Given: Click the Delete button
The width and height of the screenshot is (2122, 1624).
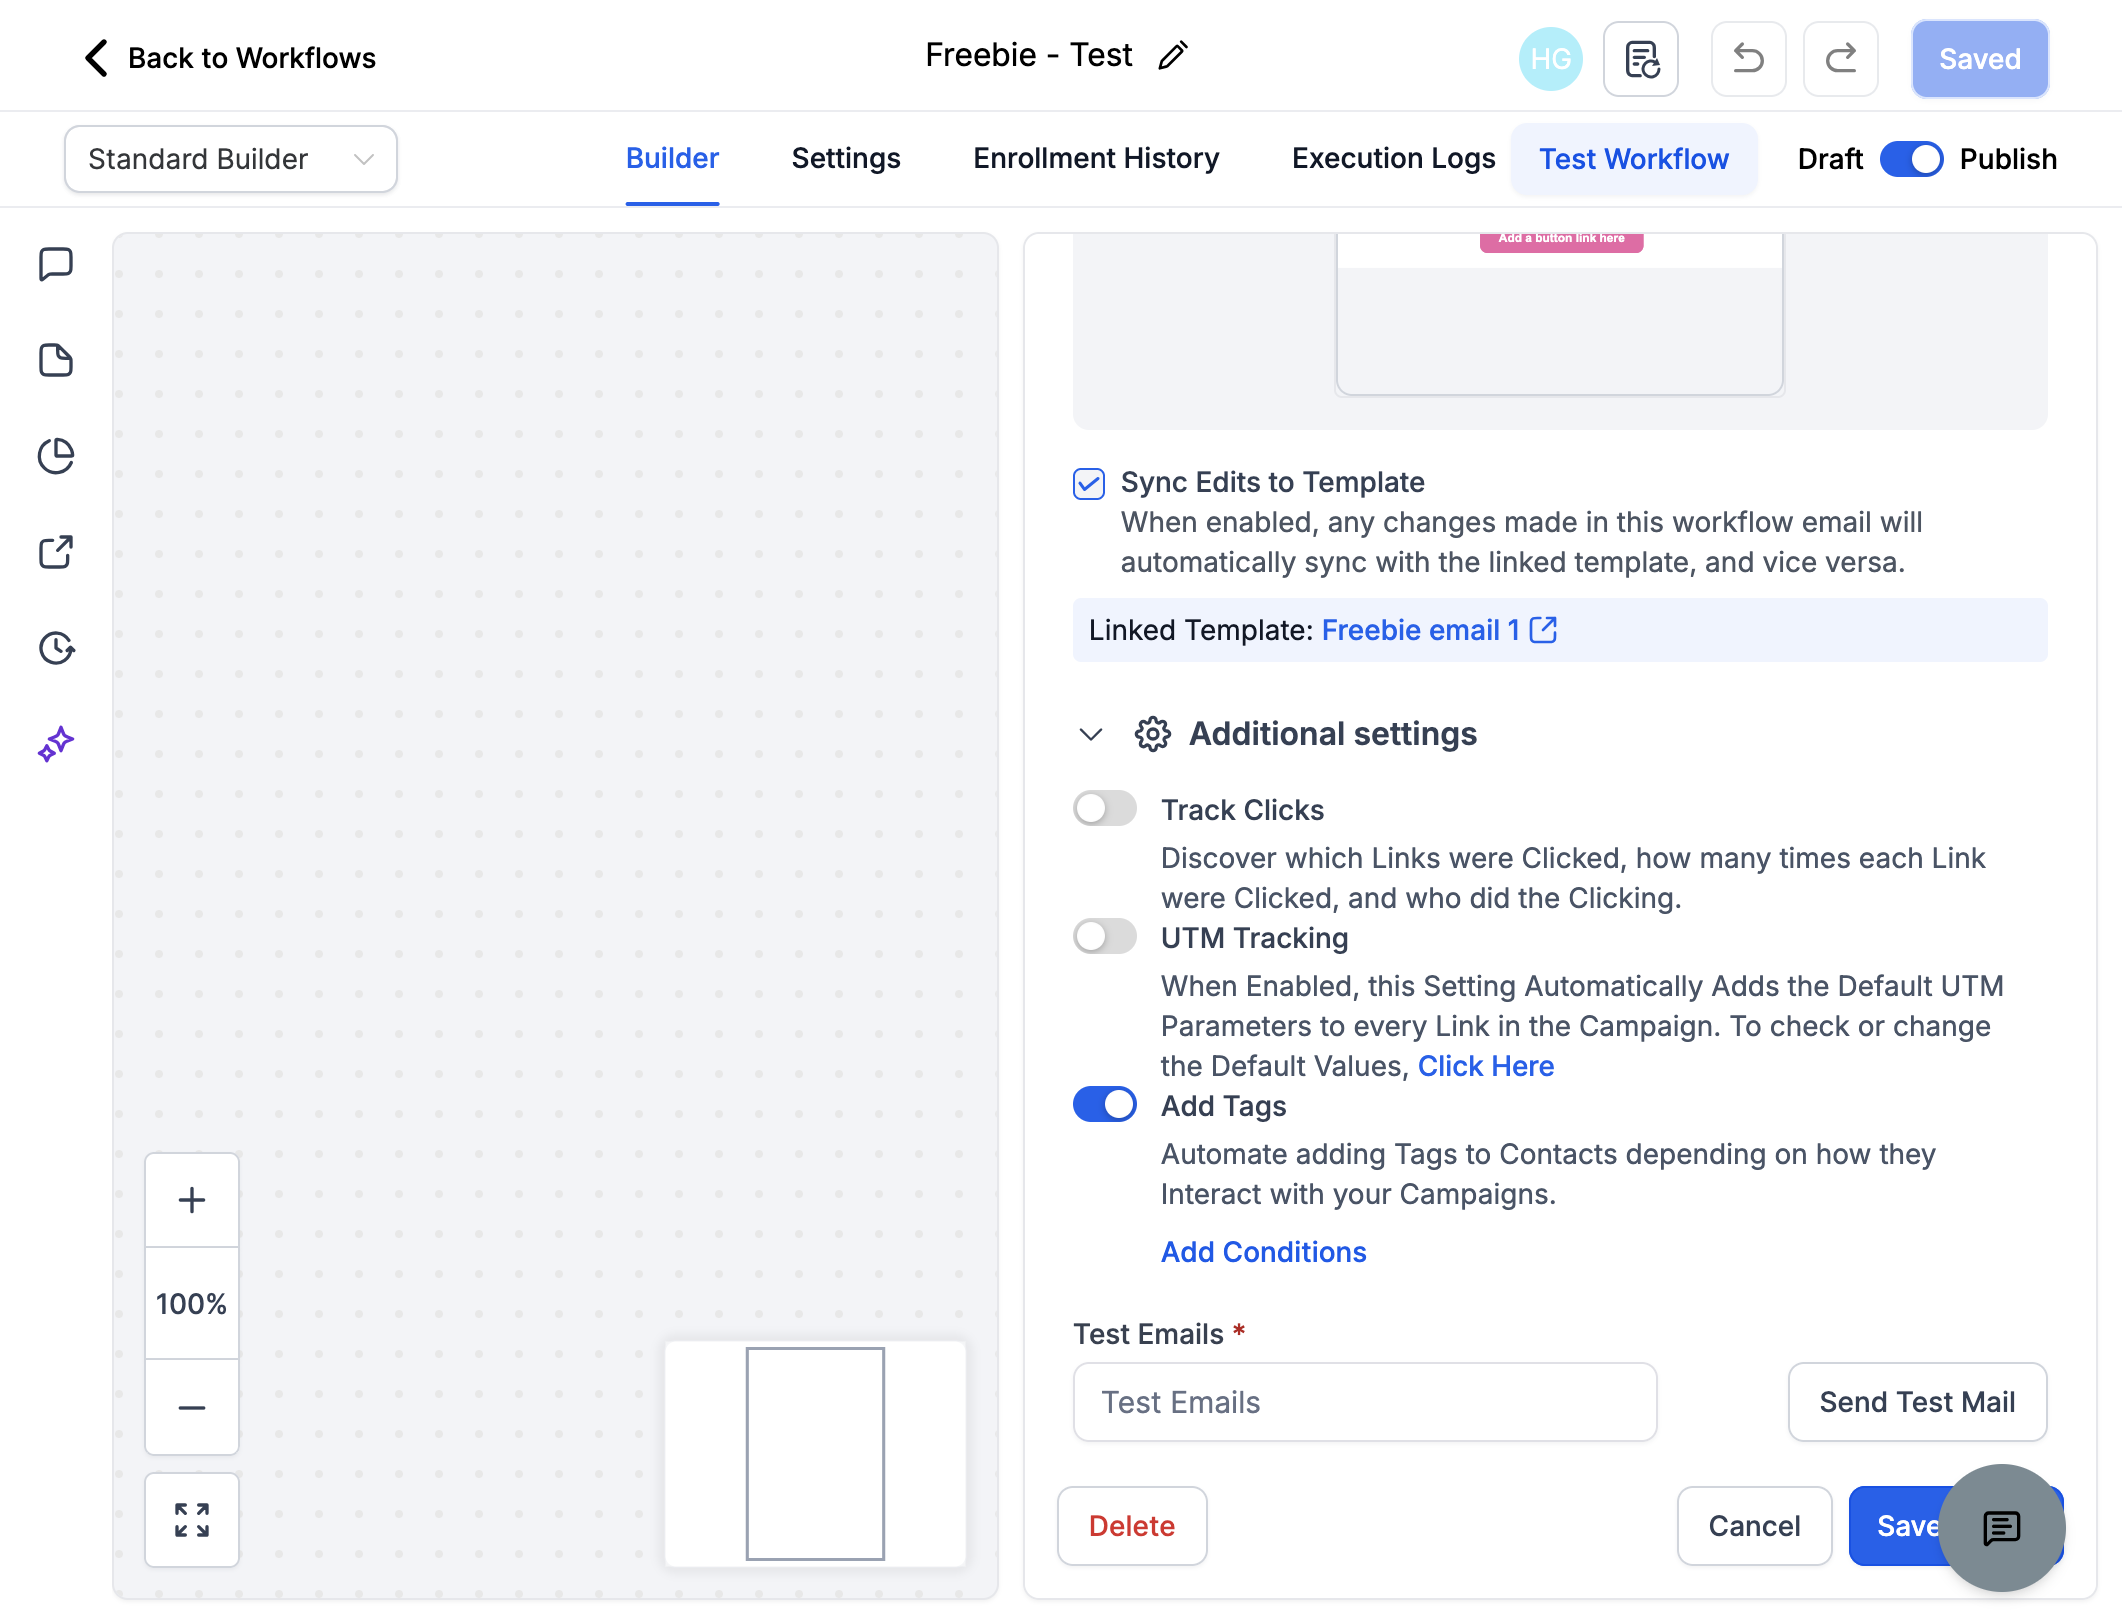Looking at the screenshot, I should pyautogui.click(x=1132, y=1526).
